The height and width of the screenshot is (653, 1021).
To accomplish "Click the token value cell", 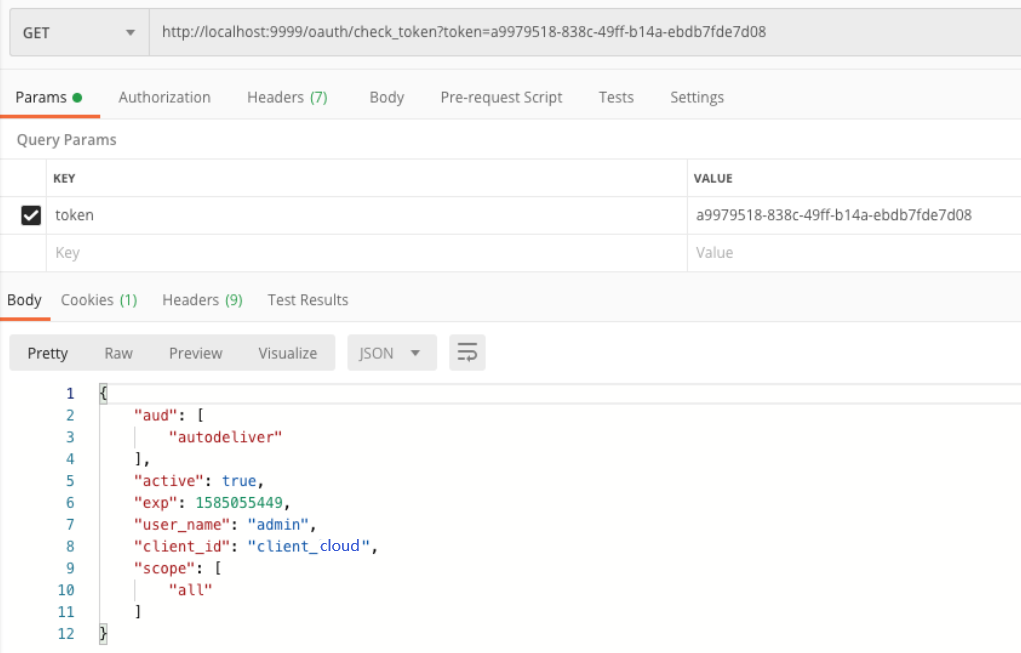I will pos(833,215).
